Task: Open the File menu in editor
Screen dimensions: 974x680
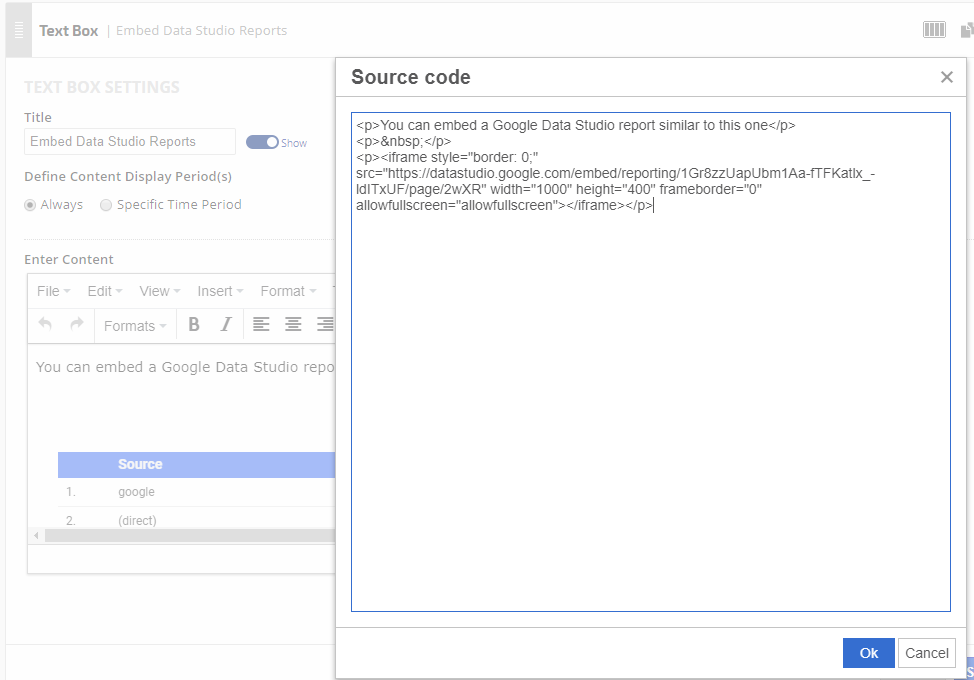Action: (x=53, y=291)
